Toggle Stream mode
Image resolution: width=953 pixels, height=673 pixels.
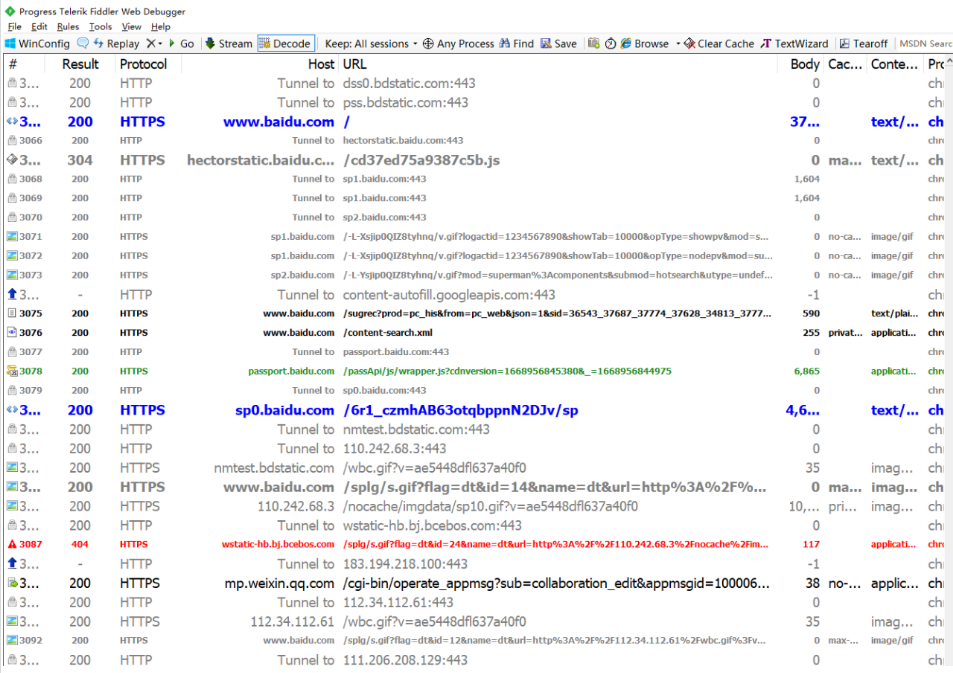click(x=229, y=44)
